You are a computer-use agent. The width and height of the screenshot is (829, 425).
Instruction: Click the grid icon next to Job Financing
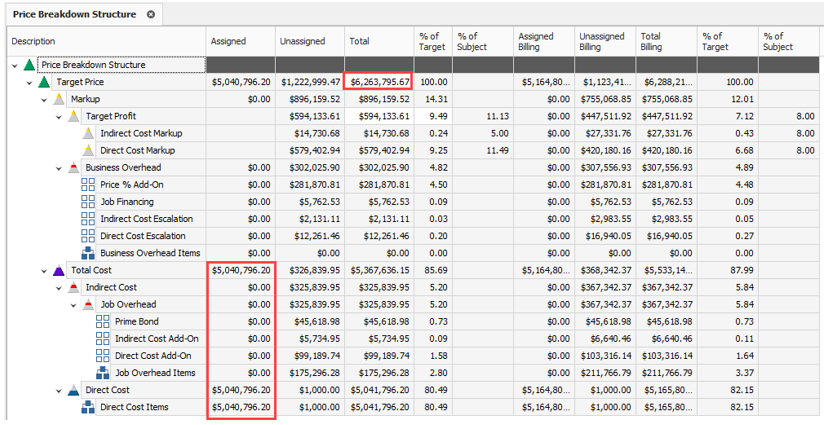[88, 202]
